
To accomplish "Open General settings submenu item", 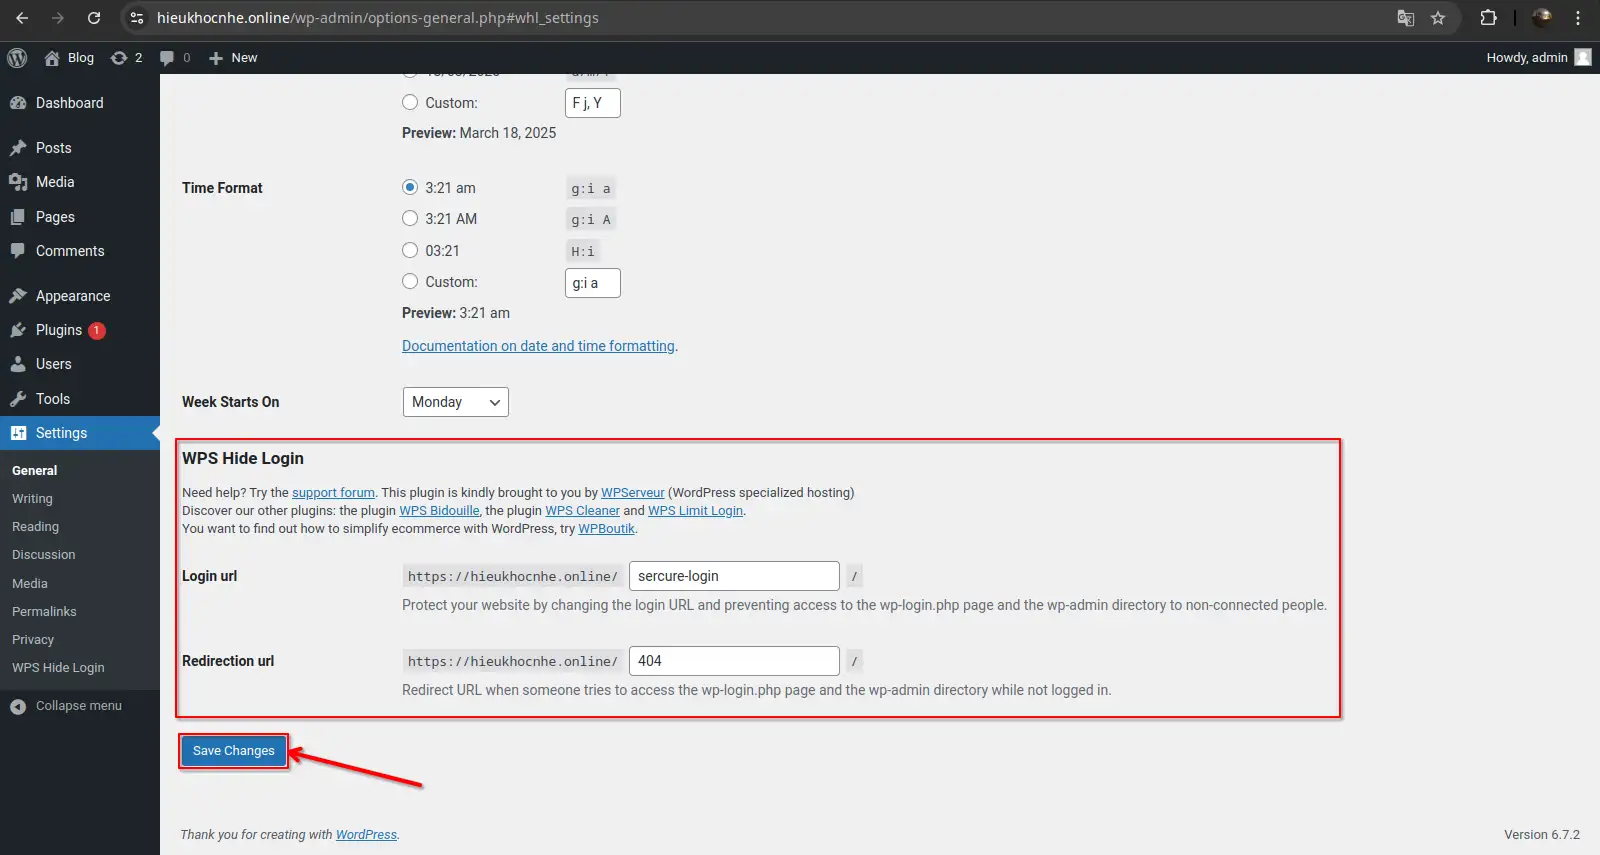I will (x=34, y=470).
